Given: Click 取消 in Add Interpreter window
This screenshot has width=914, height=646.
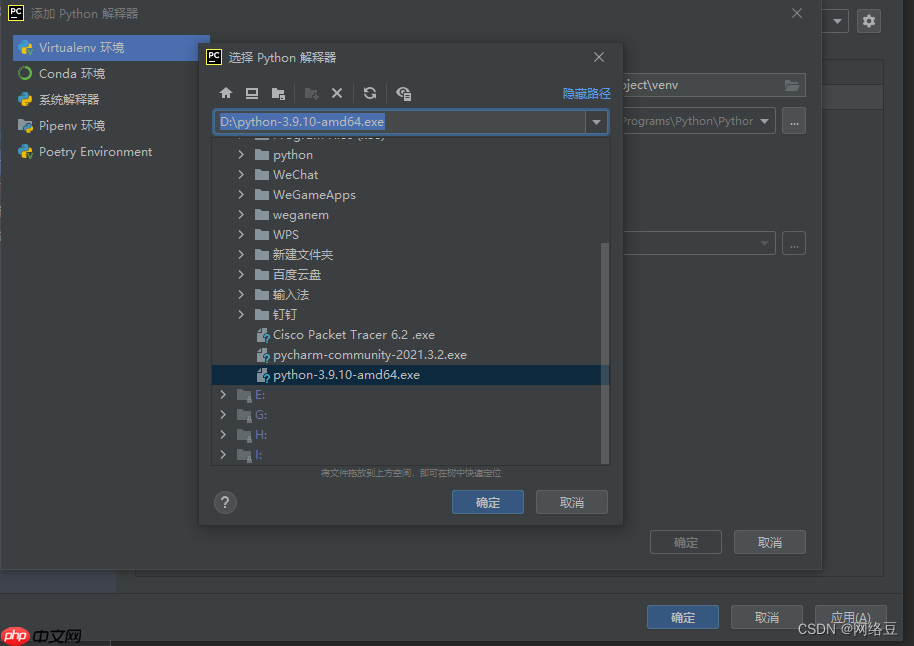Looking at the screenshot, I should click(769, 543).
